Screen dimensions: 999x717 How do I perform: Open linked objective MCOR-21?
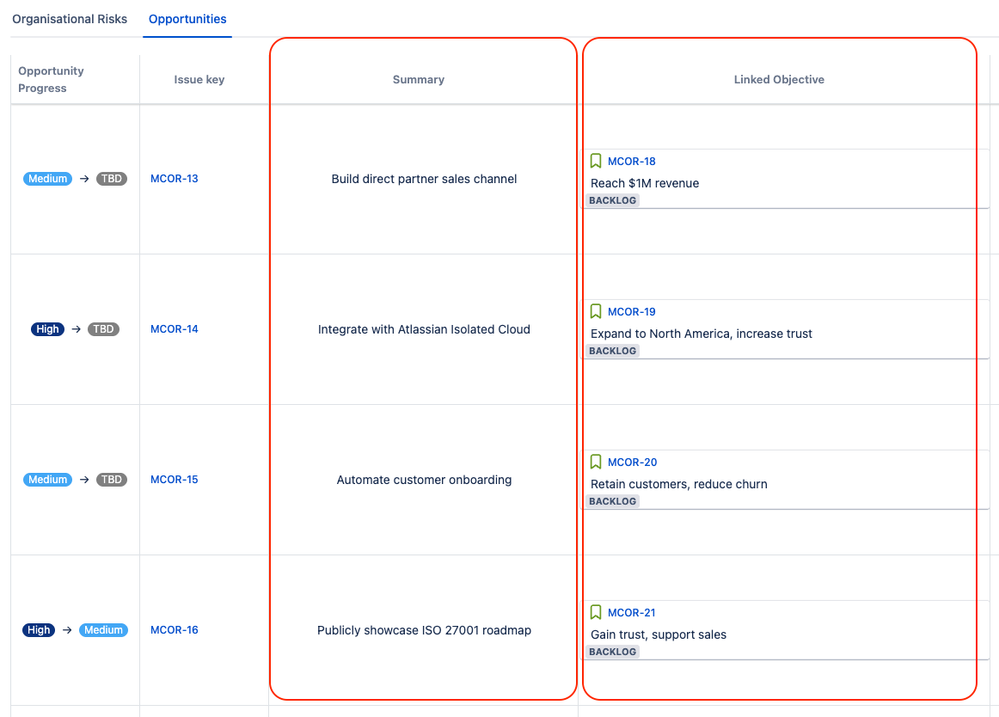pos(631,613)
